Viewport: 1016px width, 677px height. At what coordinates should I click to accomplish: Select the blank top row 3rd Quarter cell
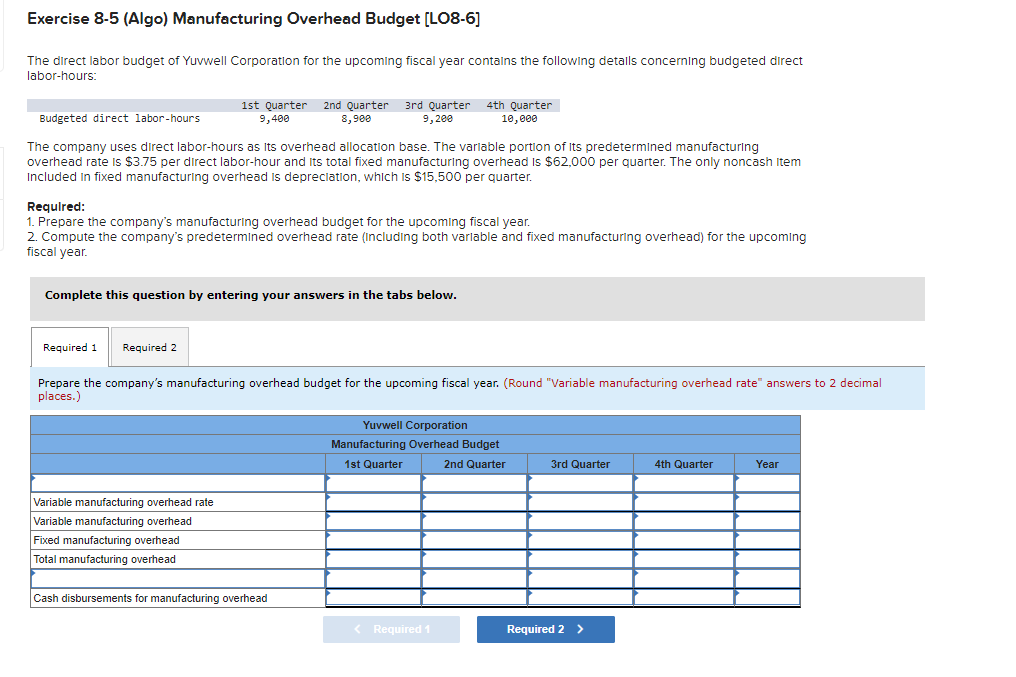(581, 483)
